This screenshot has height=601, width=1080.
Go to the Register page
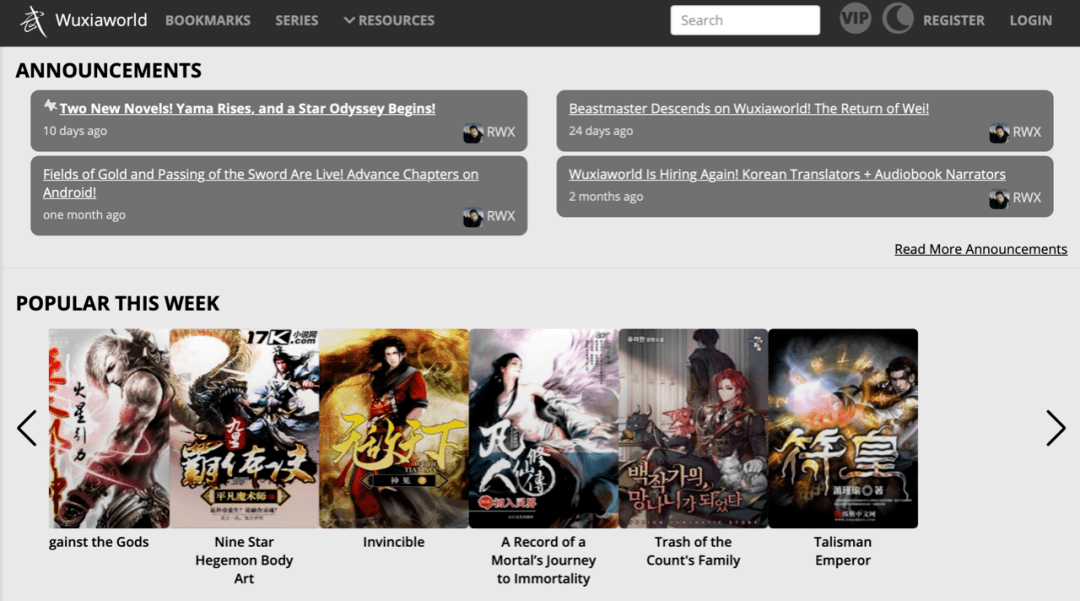click(x=953, y=21)
